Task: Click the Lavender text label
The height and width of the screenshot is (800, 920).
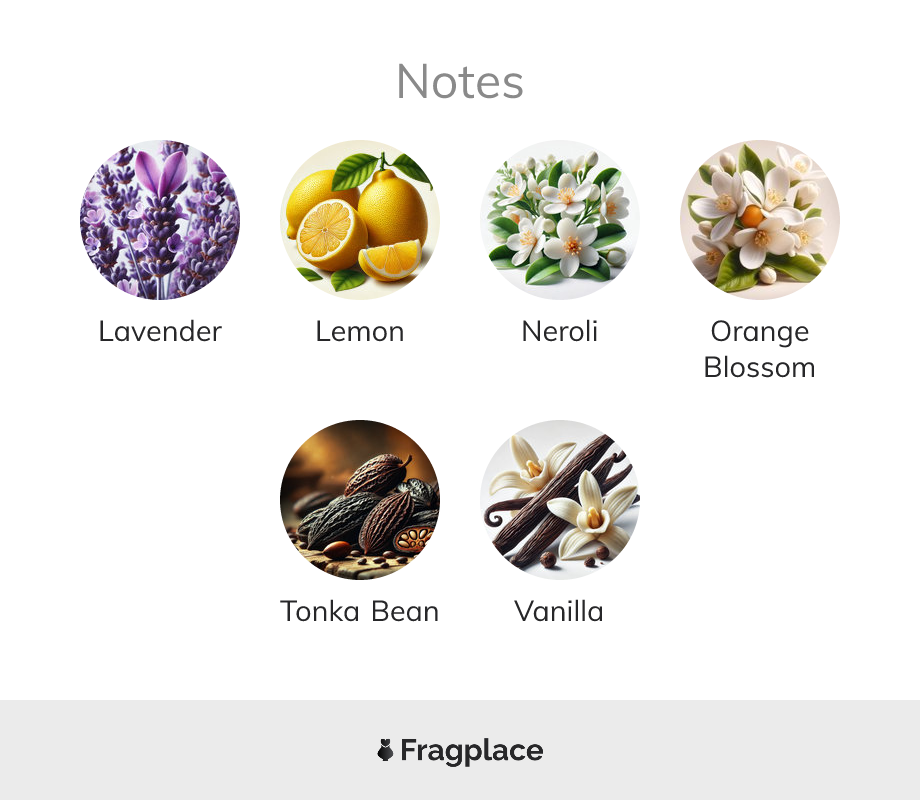Action: [x=160, y=332]
